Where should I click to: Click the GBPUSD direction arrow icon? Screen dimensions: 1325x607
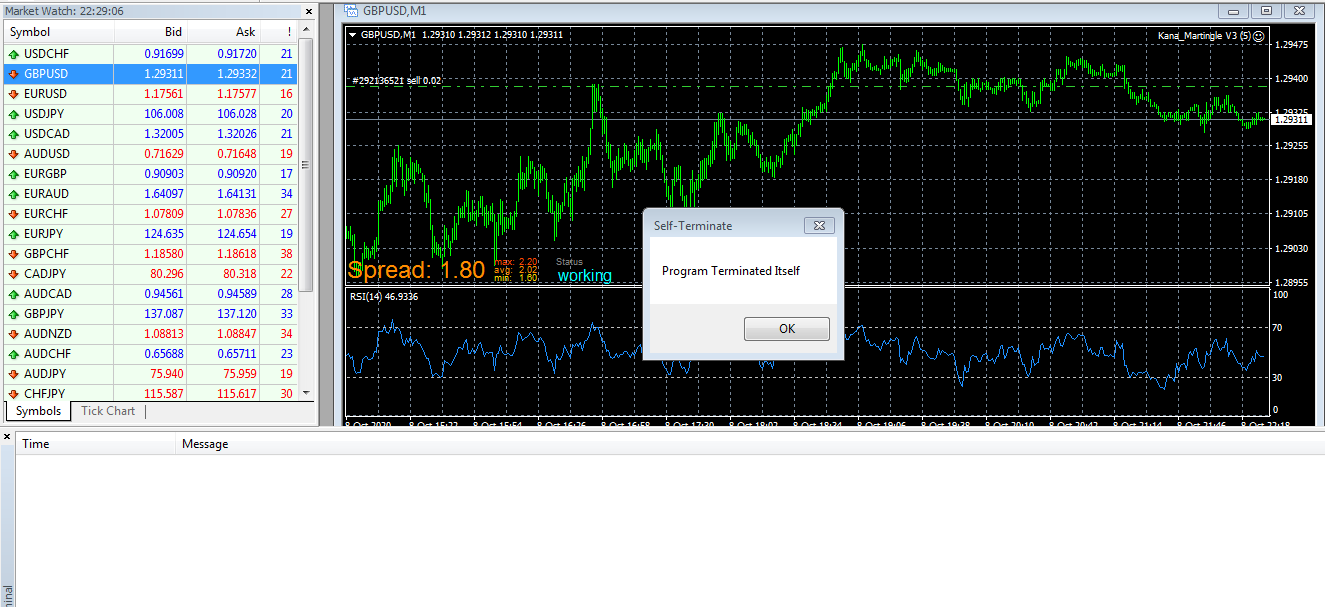point(14,74)
